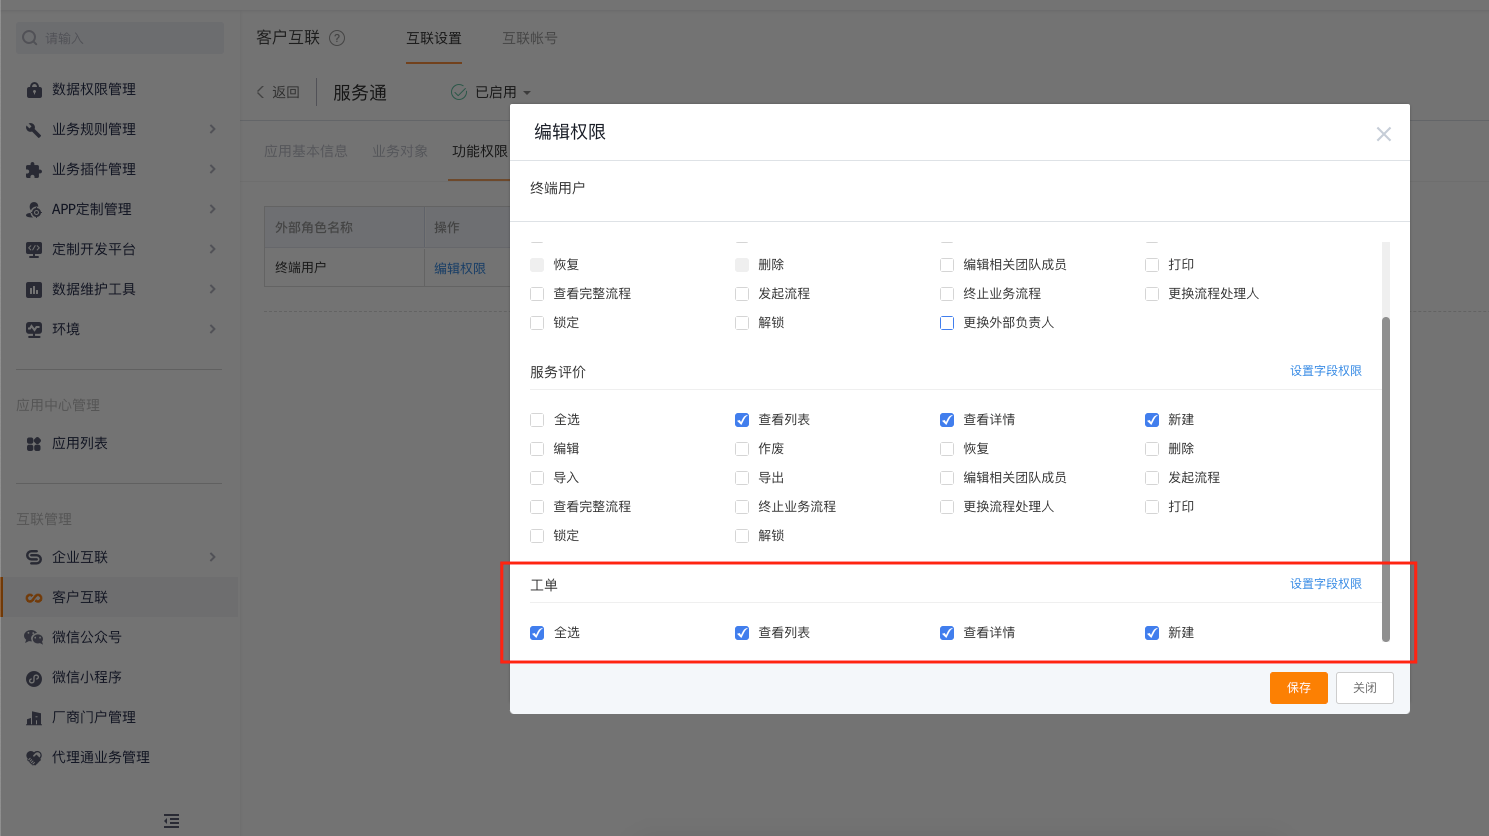Save permissions with 保存 button
The height and width of the screenshot is (836, 1489).
(1299, 688)
